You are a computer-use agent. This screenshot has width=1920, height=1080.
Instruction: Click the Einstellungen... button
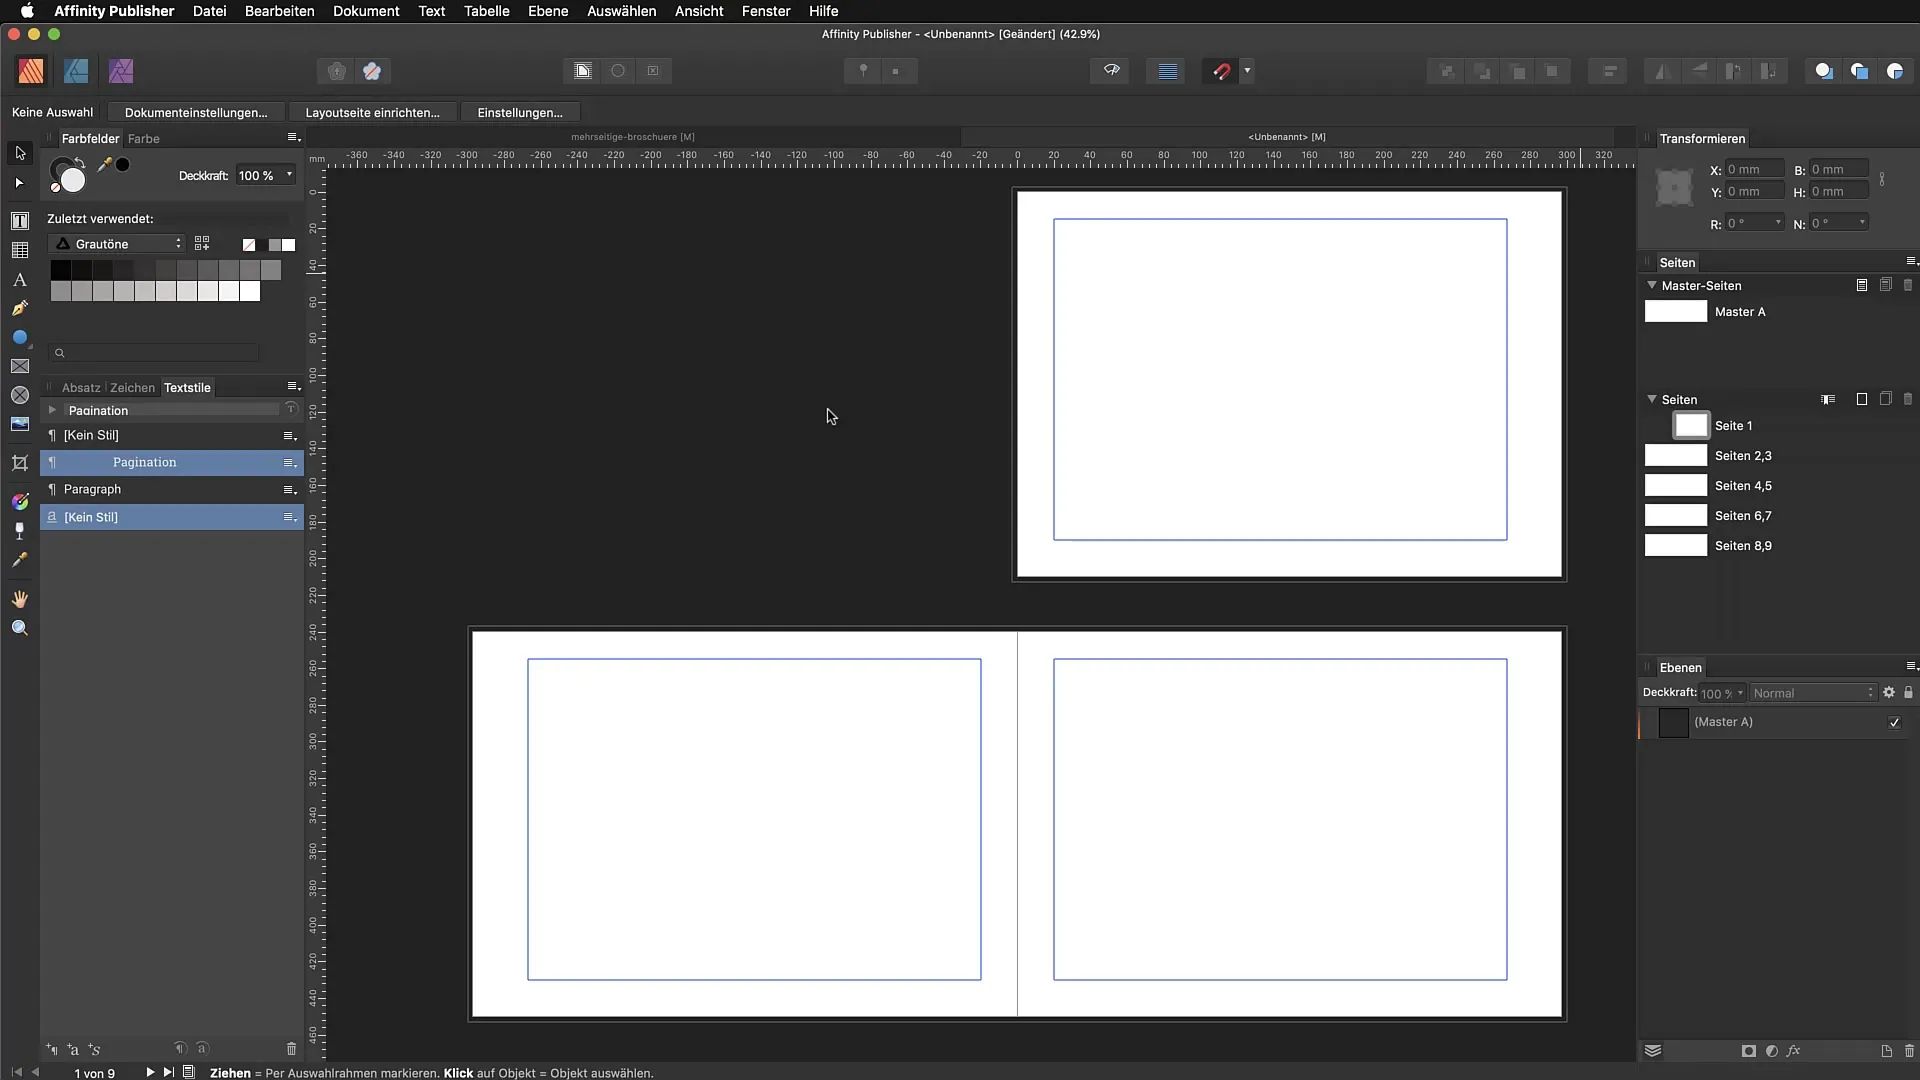(520, 112)
